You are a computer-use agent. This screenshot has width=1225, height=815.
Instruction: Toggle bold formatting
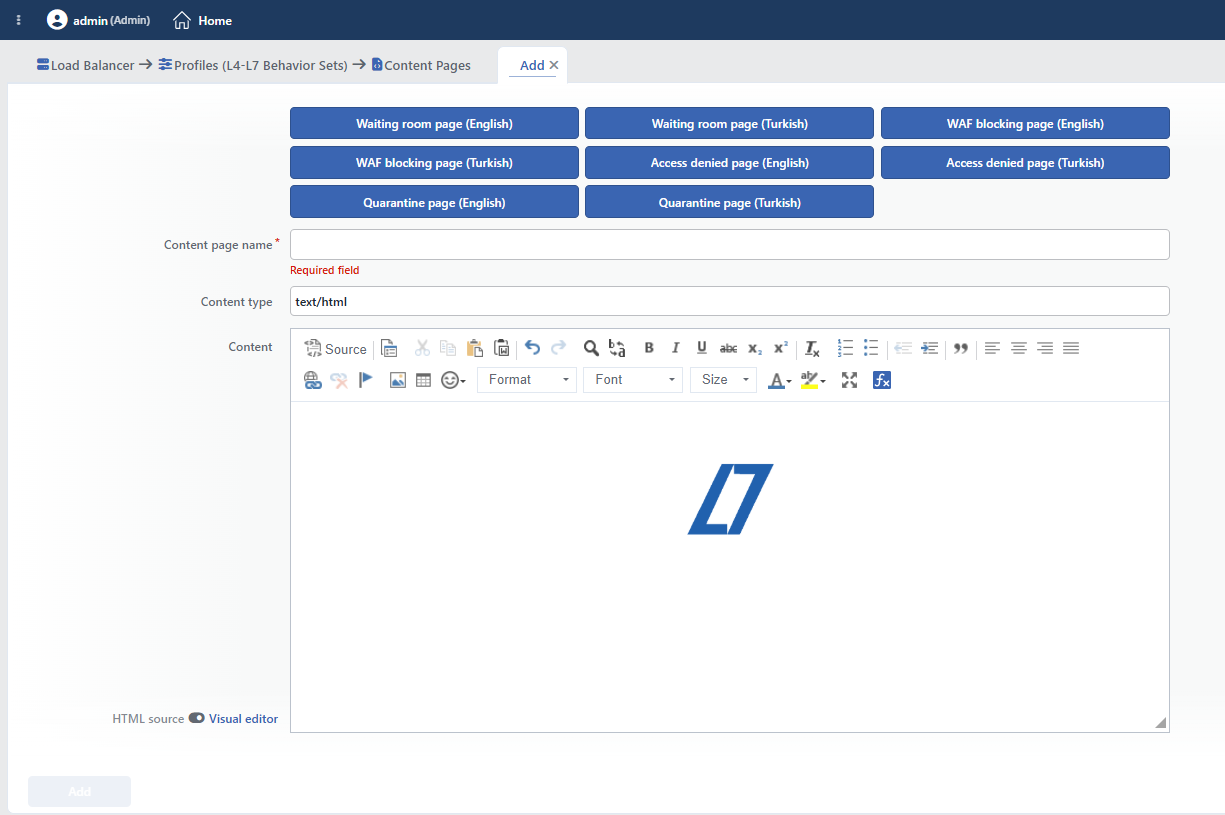coord(649,348)
